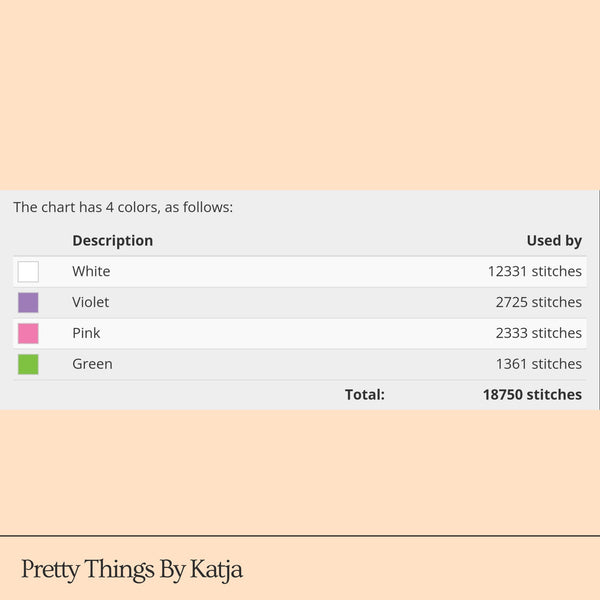Click the Green row label
The width and height of the screenshot is (600, 600).
[x=92, y=364]
